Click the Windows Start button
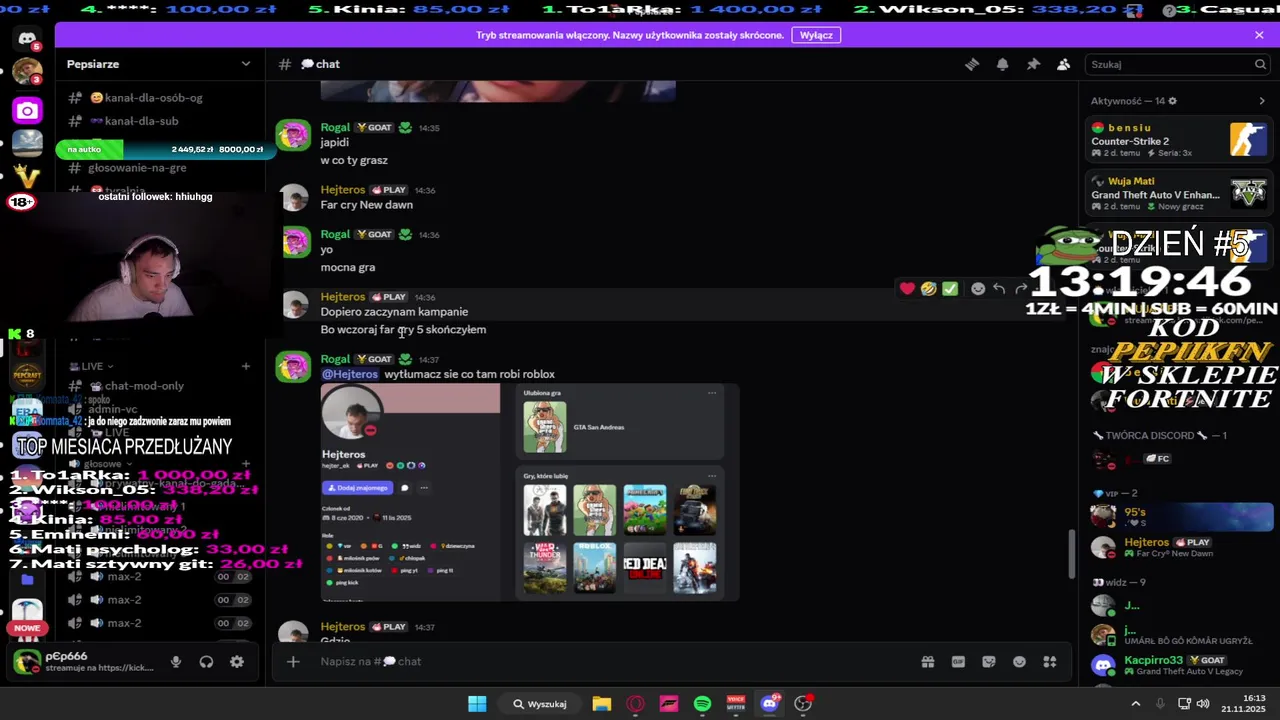 (477, 704)
